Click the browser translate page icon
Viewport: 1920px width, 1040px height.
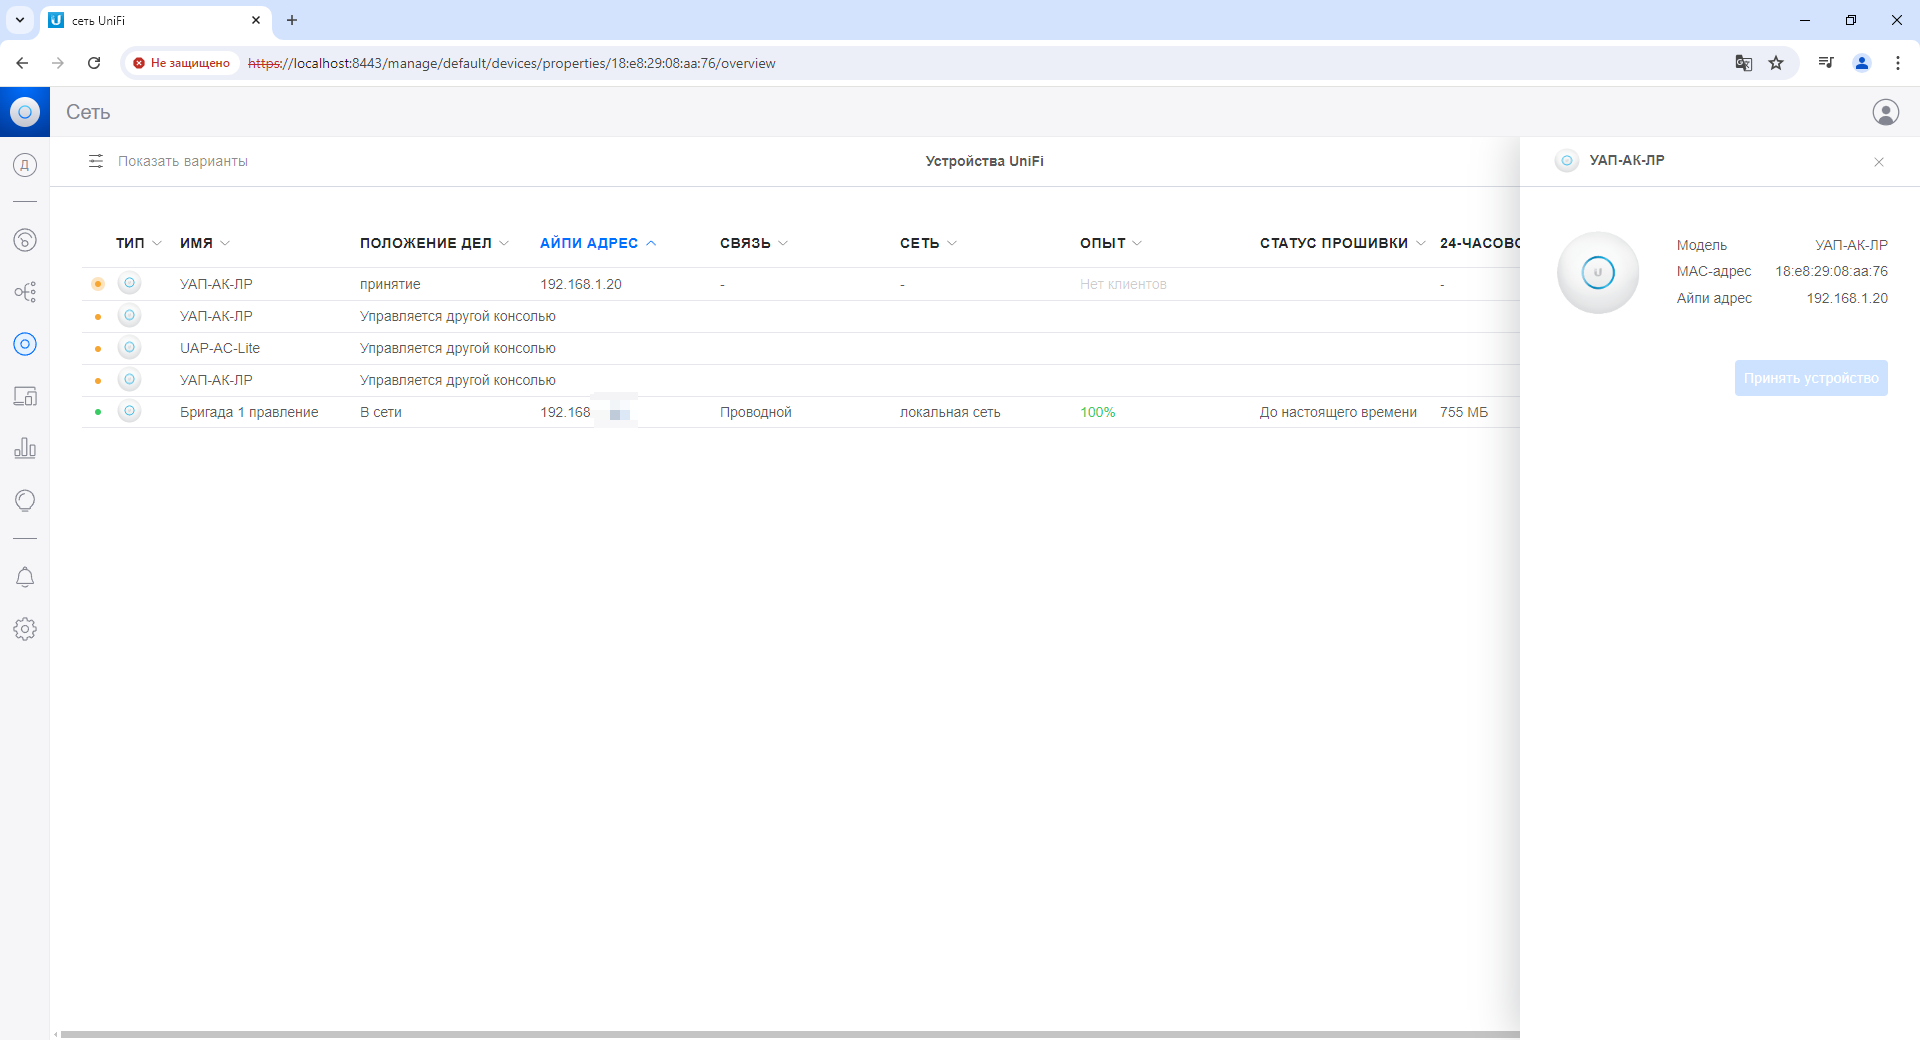point(1744,63)
